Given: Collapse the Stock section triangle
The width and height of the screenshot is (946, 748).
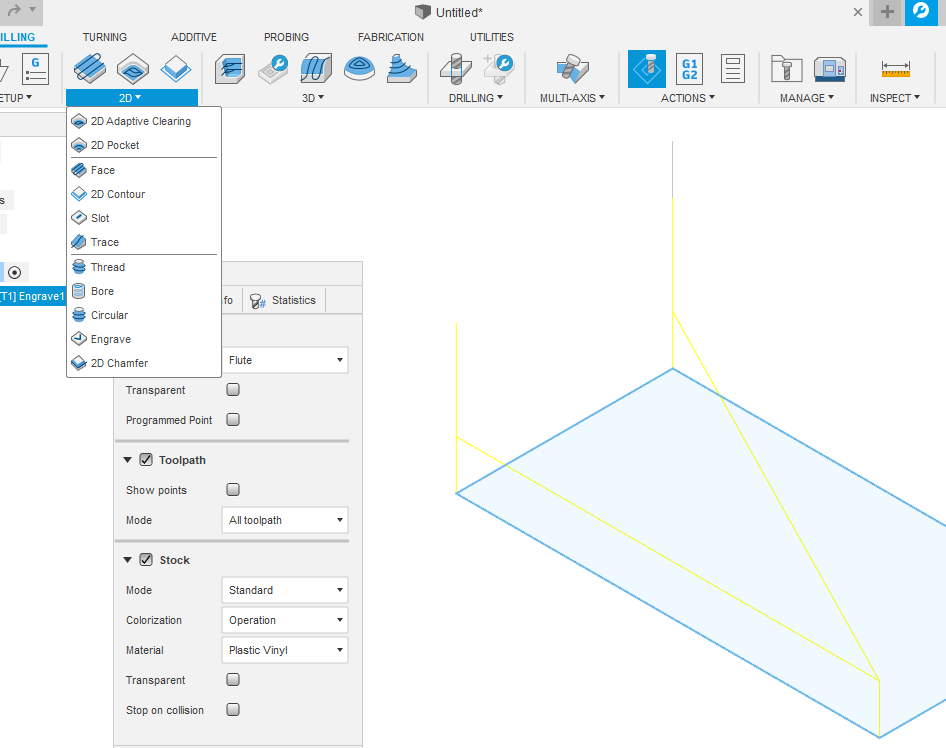Looking at the screenshot, I should 128,560.
